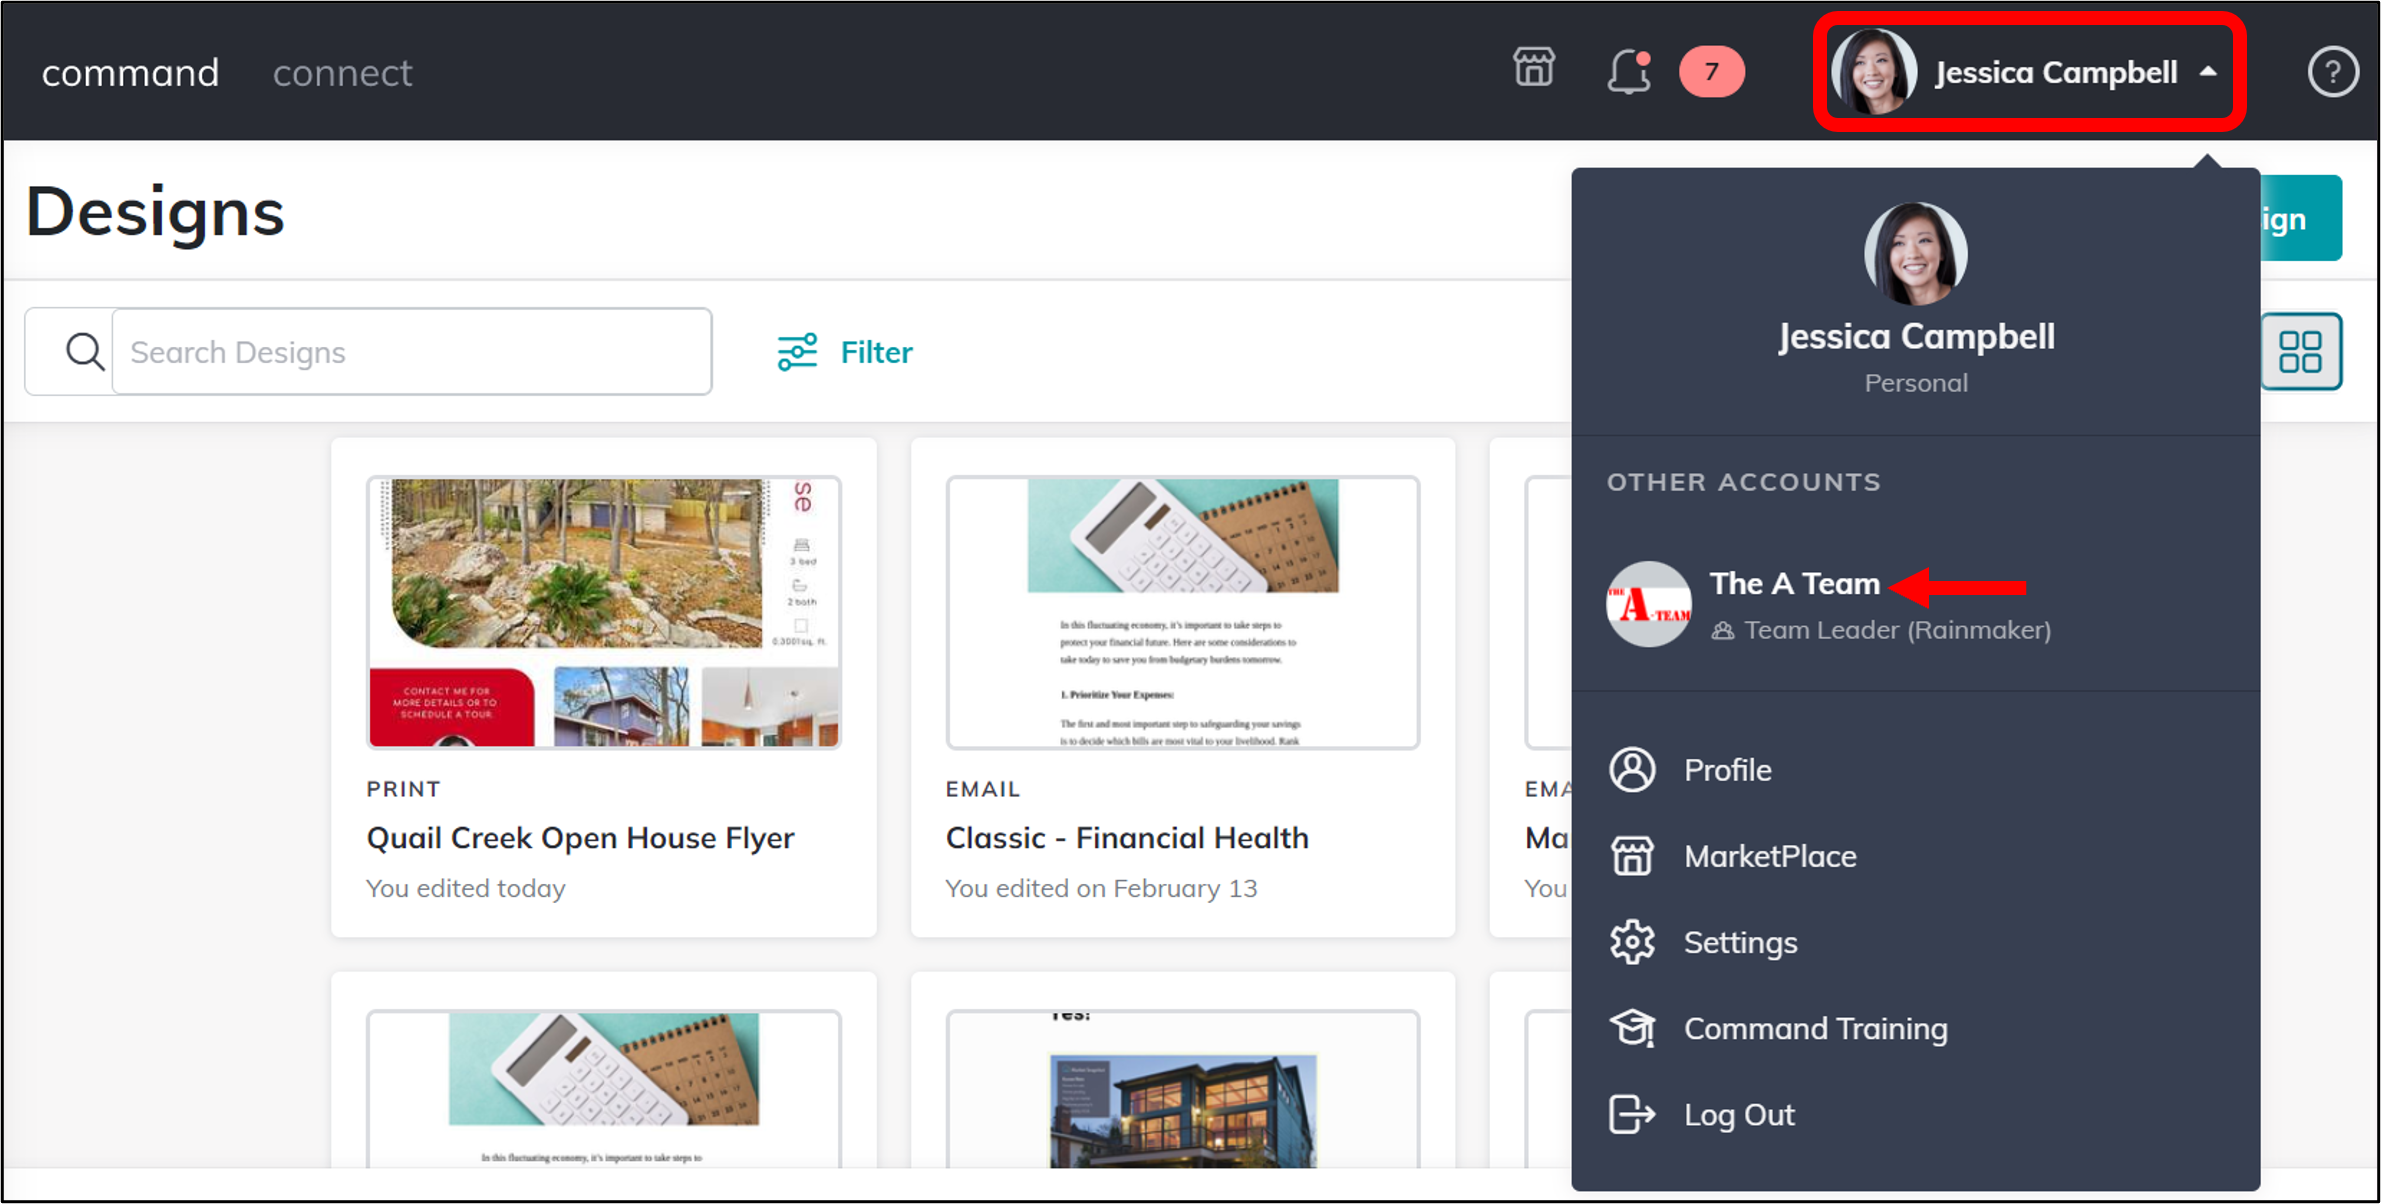The width and height of the screenshot is (2381, 1204).
Task: Click the Filter sliders icon
Action: tap(796, 351)
